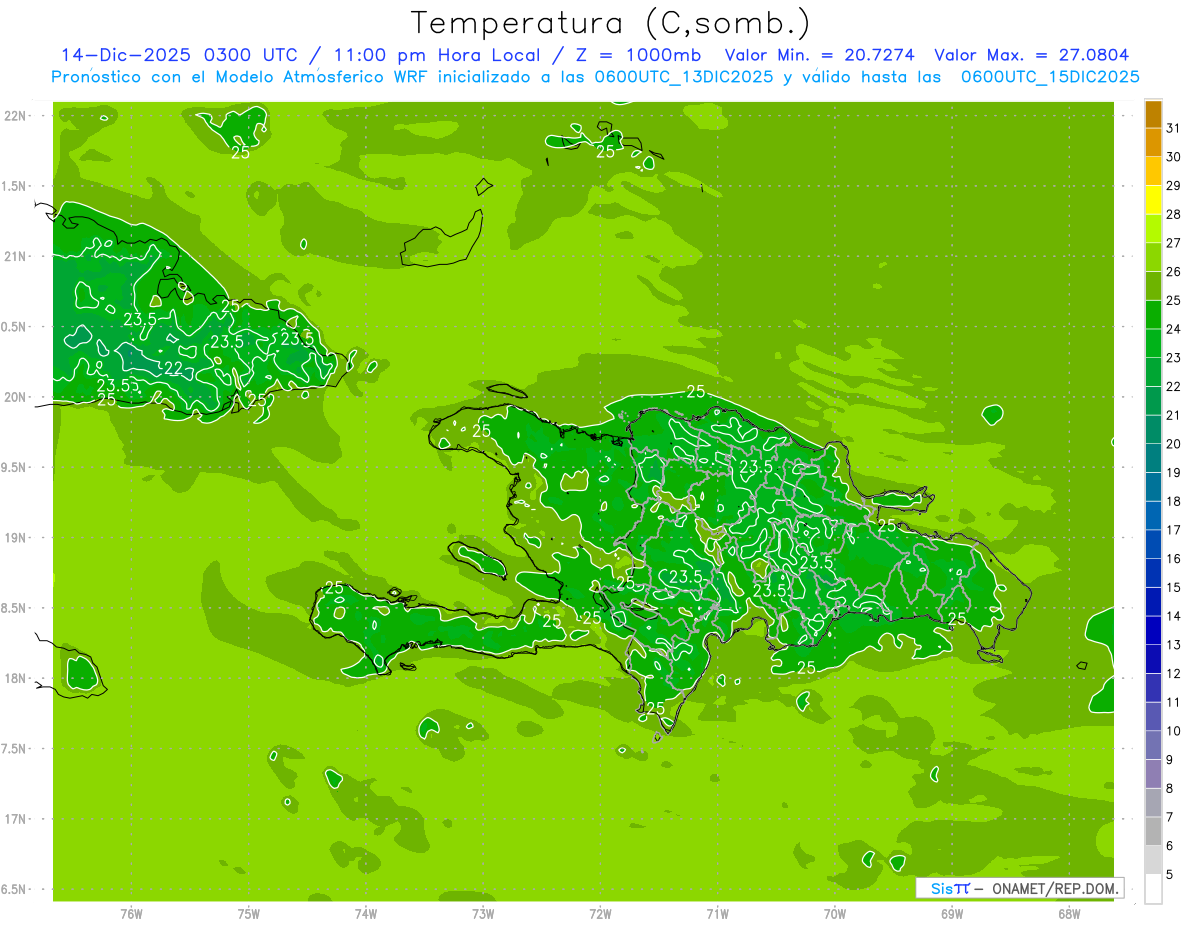Click the 18N latitude axis label
Screen dimensions: 1200x927
[x=15, y=678]
